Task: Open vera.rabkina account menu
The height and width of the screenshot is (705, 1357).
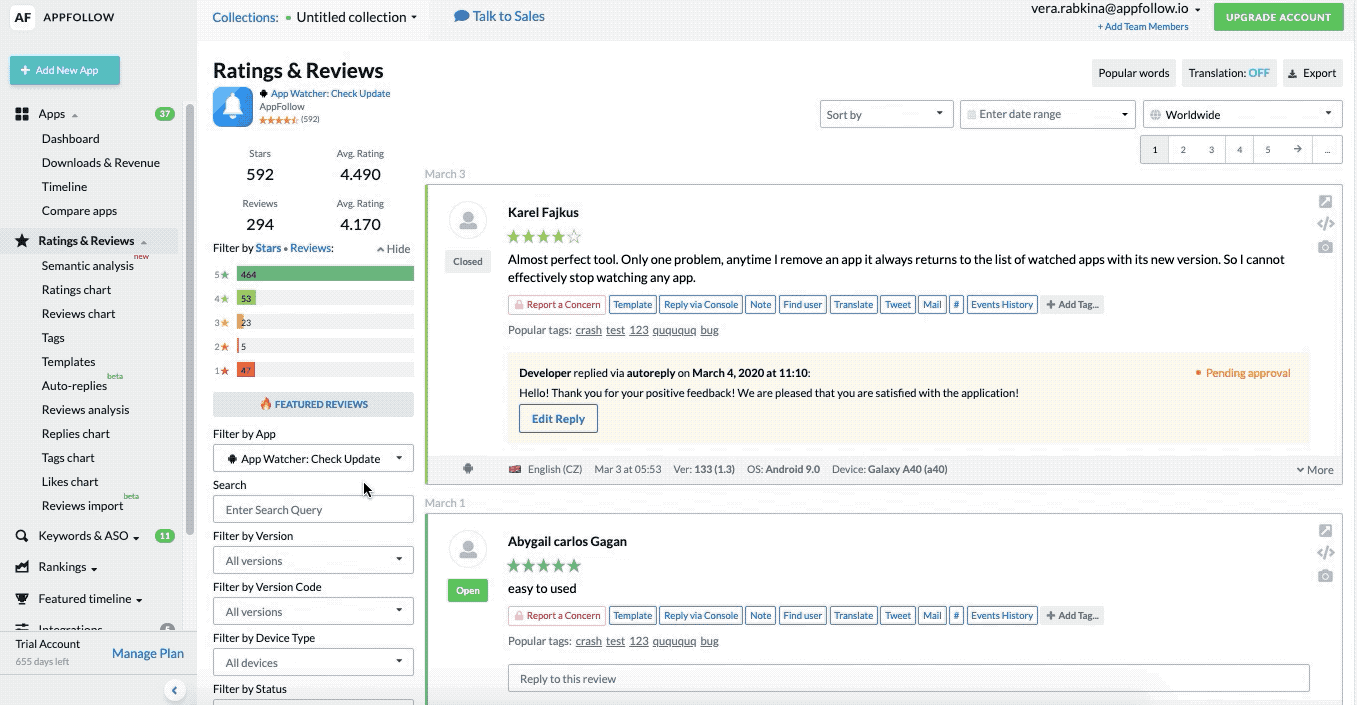Action: (x=1116, y=8)
